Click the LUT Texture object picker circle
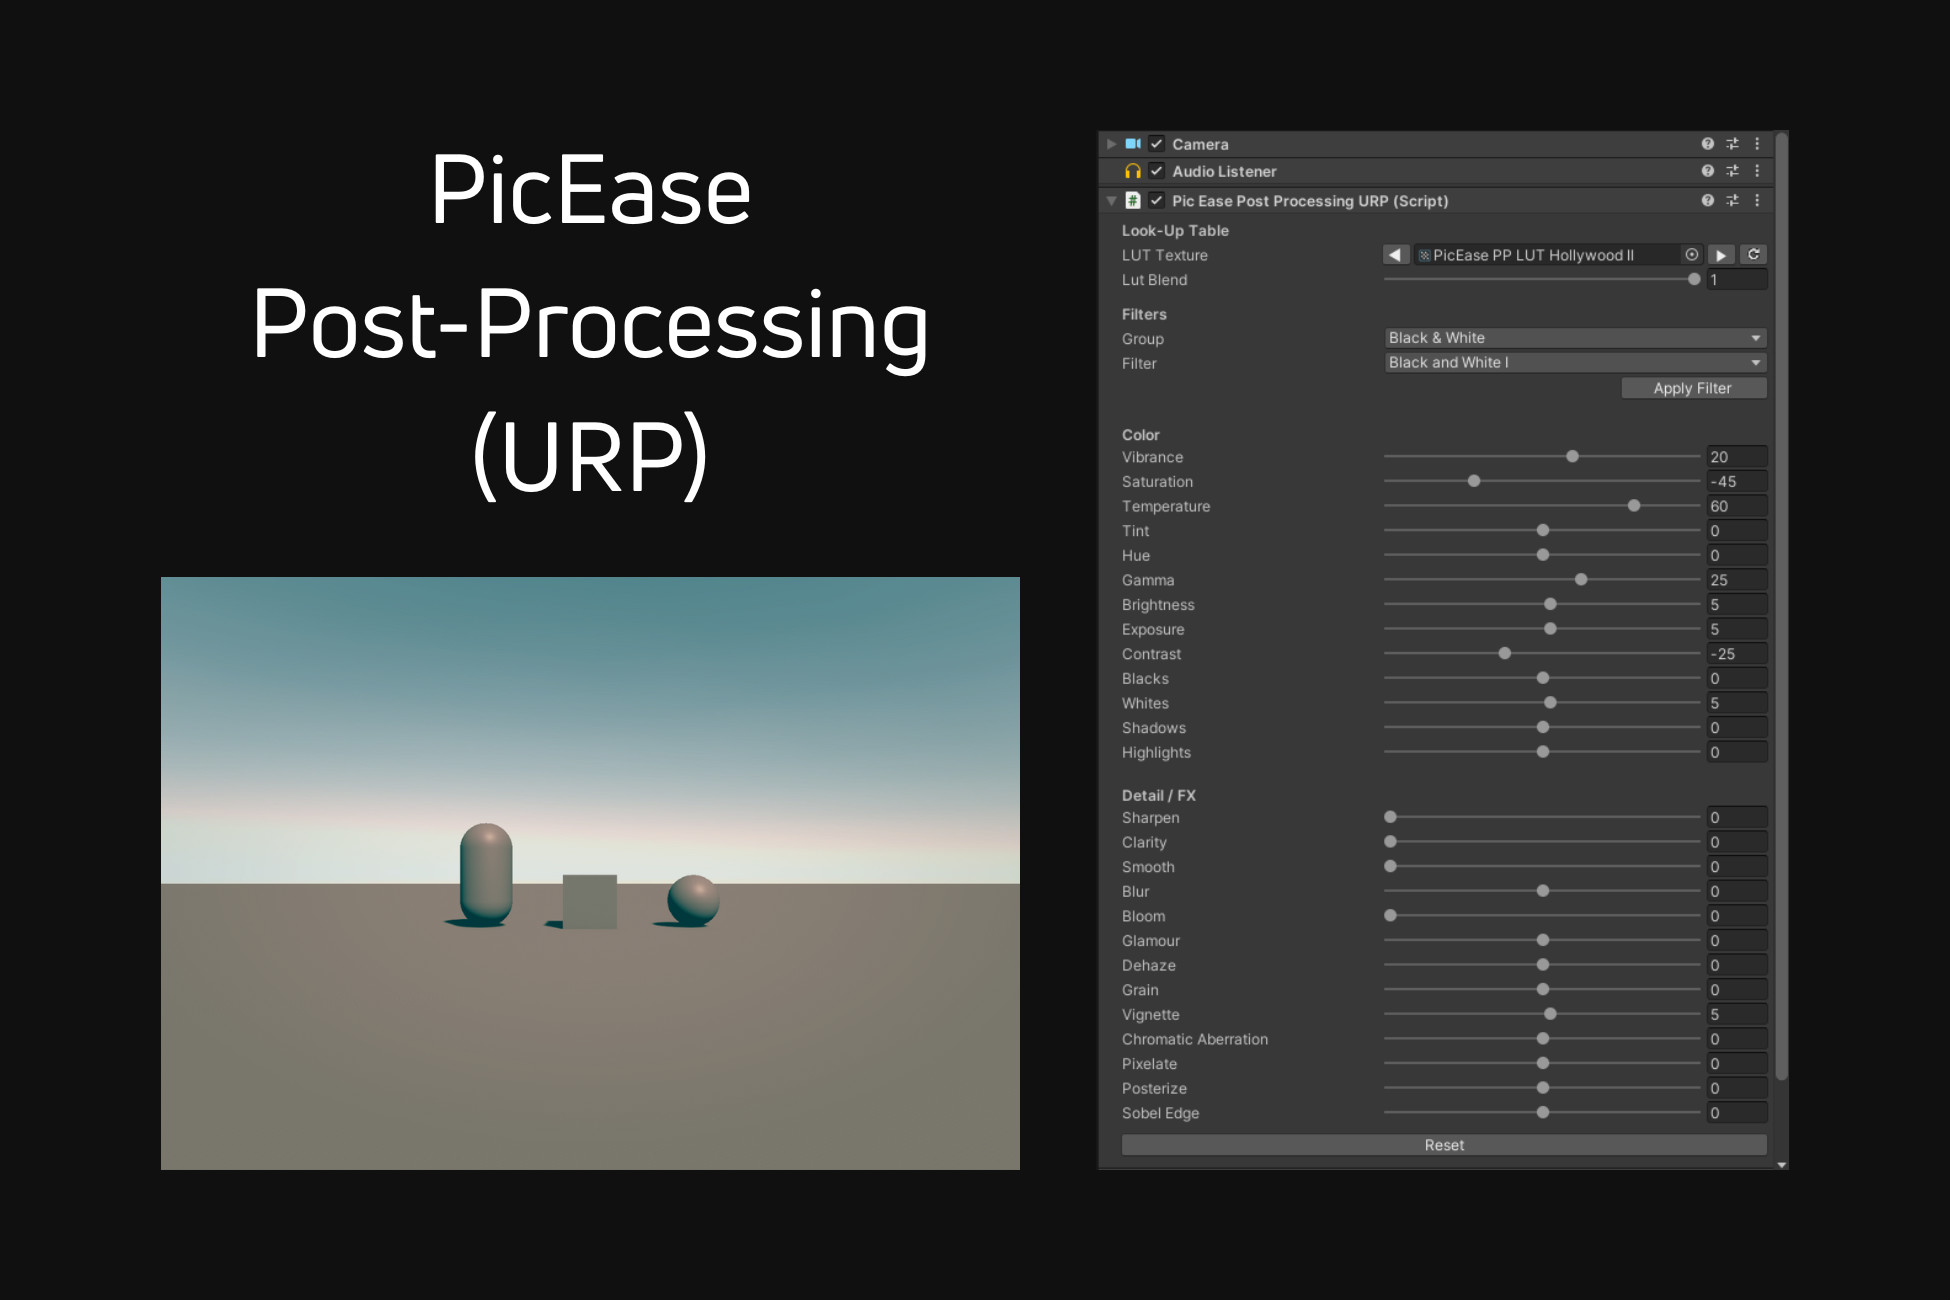Screen dimensions: 1950x1300 (x=1691, y=255)
